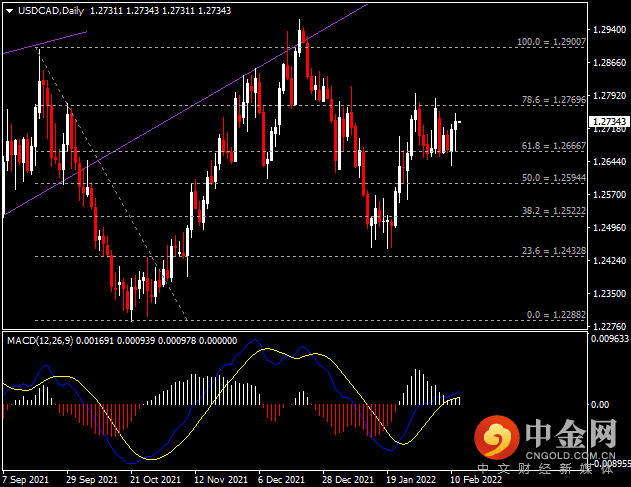Select the 61.8 = 1.26667 Fibonacci label
The width and height of the screenshot is (631, 487).
click(x=550, y=146)
